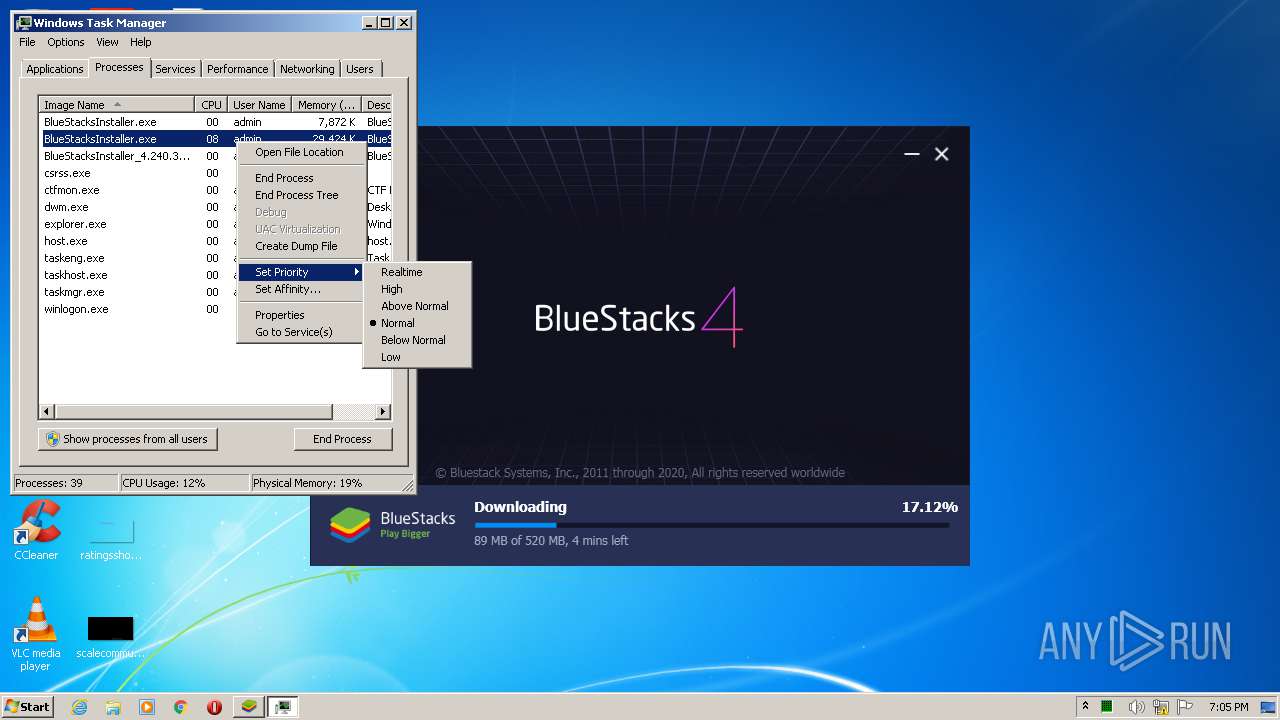Sort processes by User Name column

259,105
